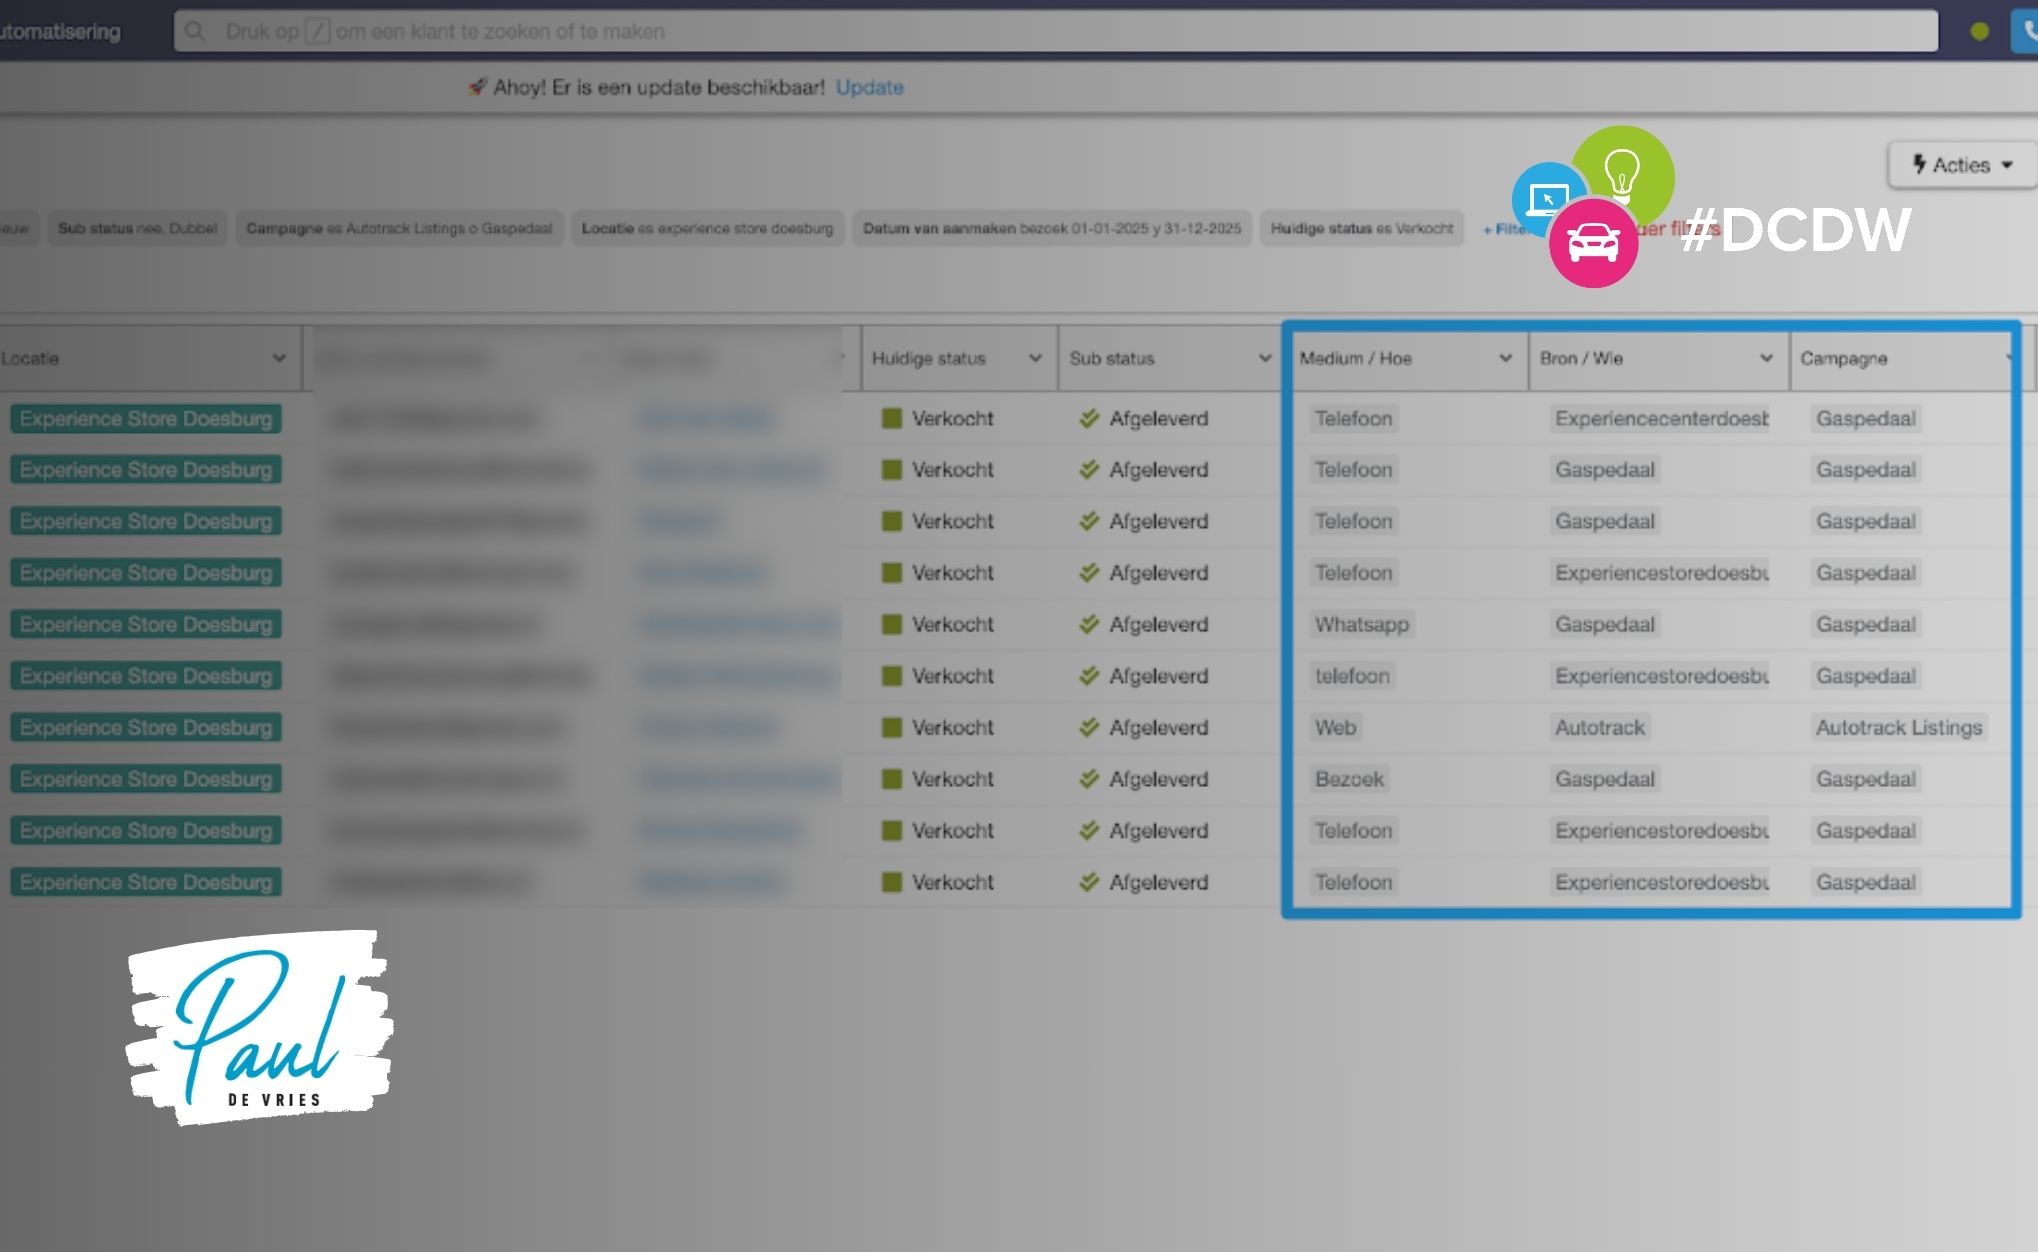
Task: Click the green online status dot
Action: coord(1979,32)
